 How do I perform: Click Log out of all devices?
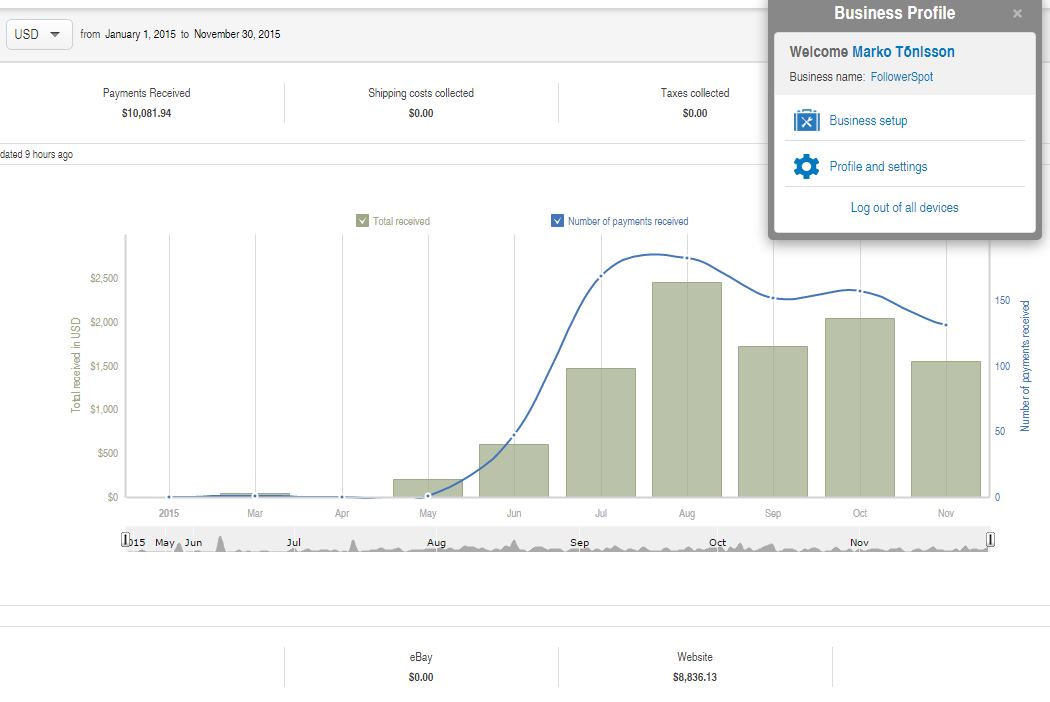point(904,208)
